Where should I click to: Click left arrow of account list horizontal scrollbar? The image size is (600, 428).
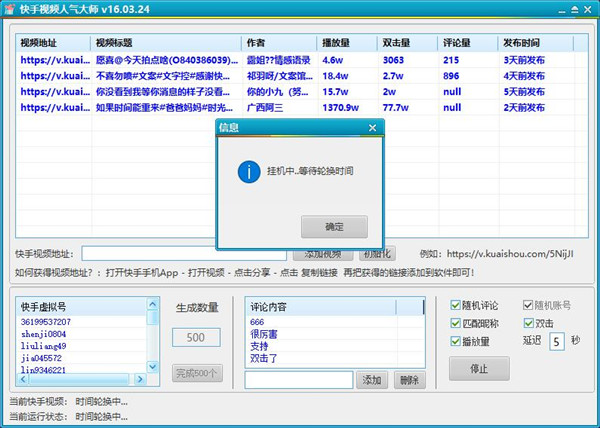coord(23,379)
